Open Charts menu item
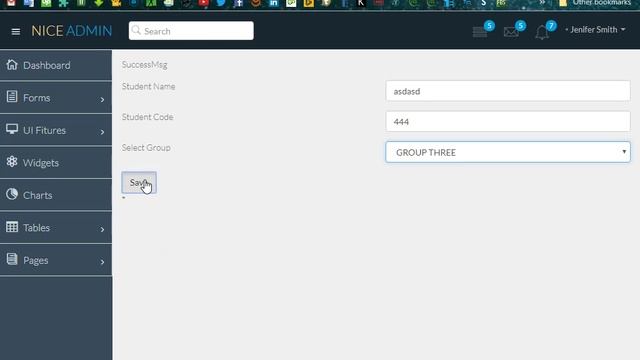Screen dimensions: 640x360 (56, 195)
